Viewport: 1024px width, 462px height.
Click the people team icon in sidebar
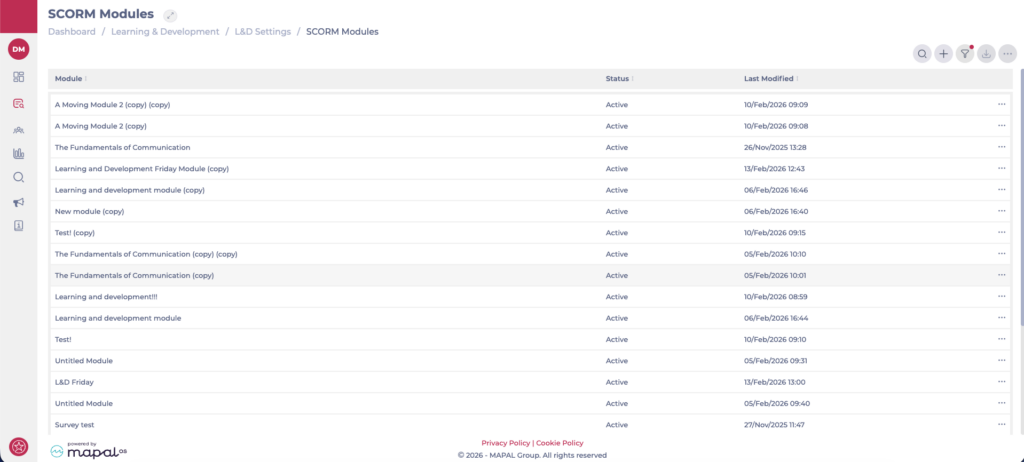click(x=18, y=129)
